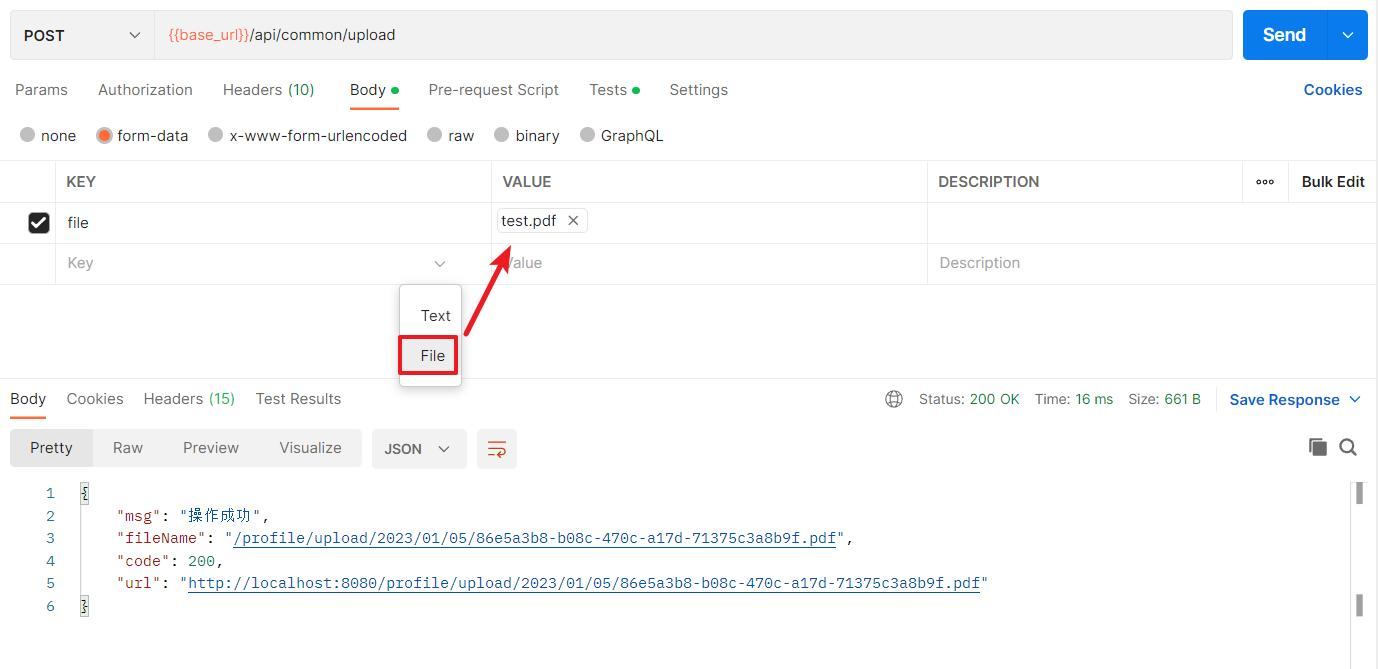Select the form-data radio button
Screen dimensions: 1378x669
point(104,135)
